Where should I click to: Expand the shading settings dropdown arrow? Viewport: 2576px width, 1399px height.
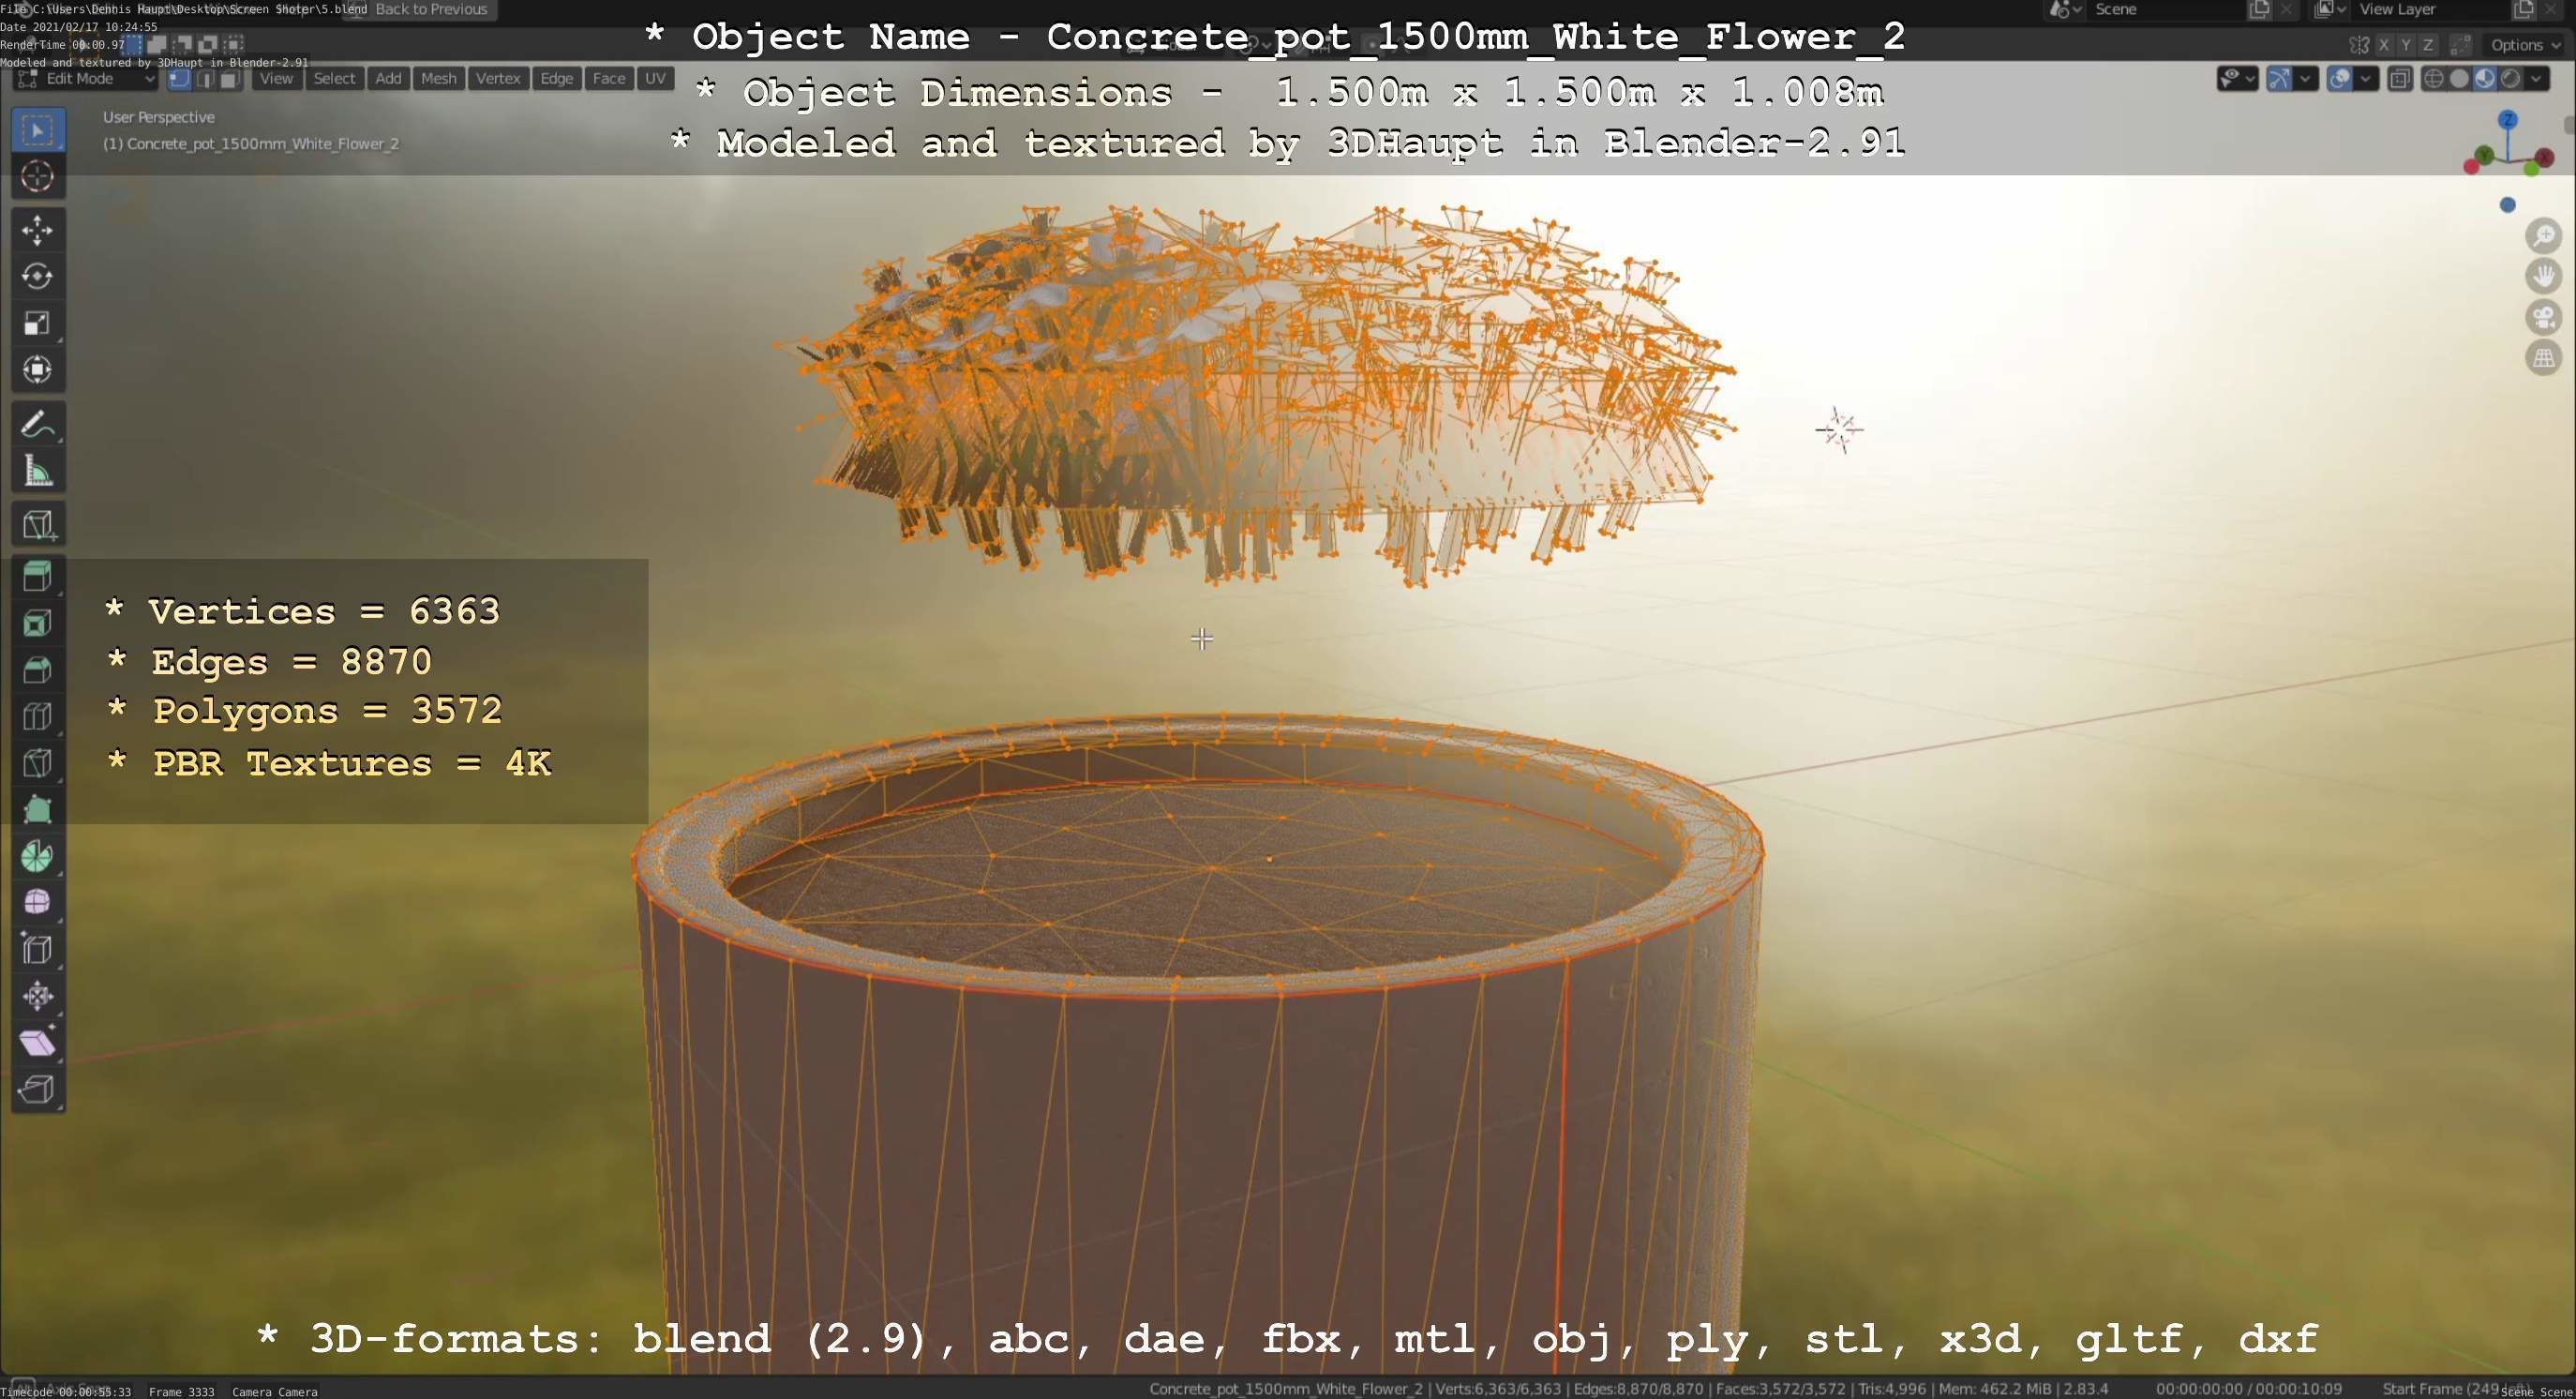coord(2537,79)
